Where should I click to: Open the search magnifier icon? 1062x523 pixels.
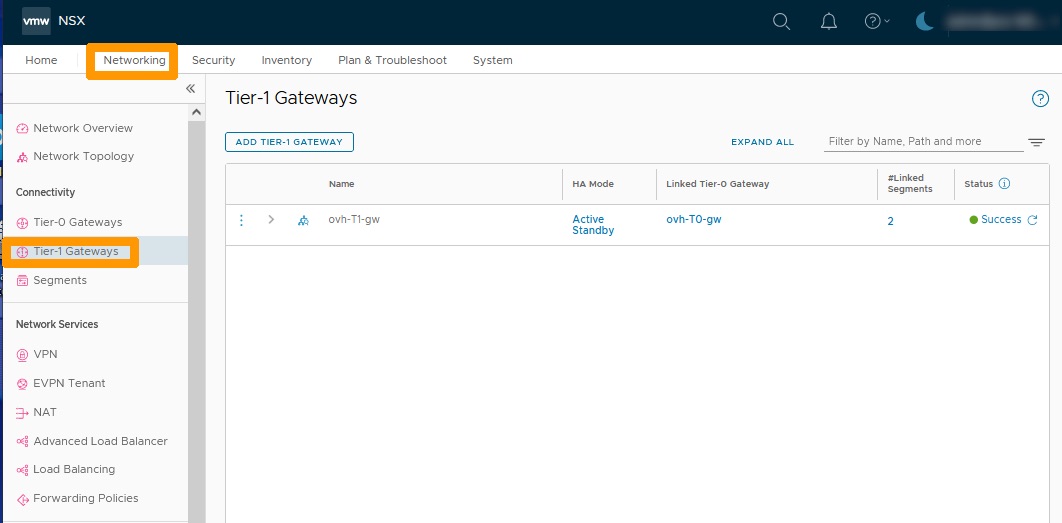[782, 22]
